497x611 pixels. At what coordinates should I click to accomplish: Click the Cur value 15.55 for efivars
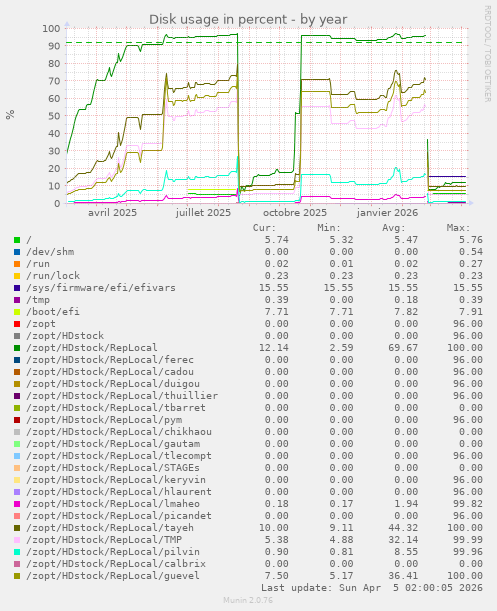pyautogui.click(x=274, y=288)
